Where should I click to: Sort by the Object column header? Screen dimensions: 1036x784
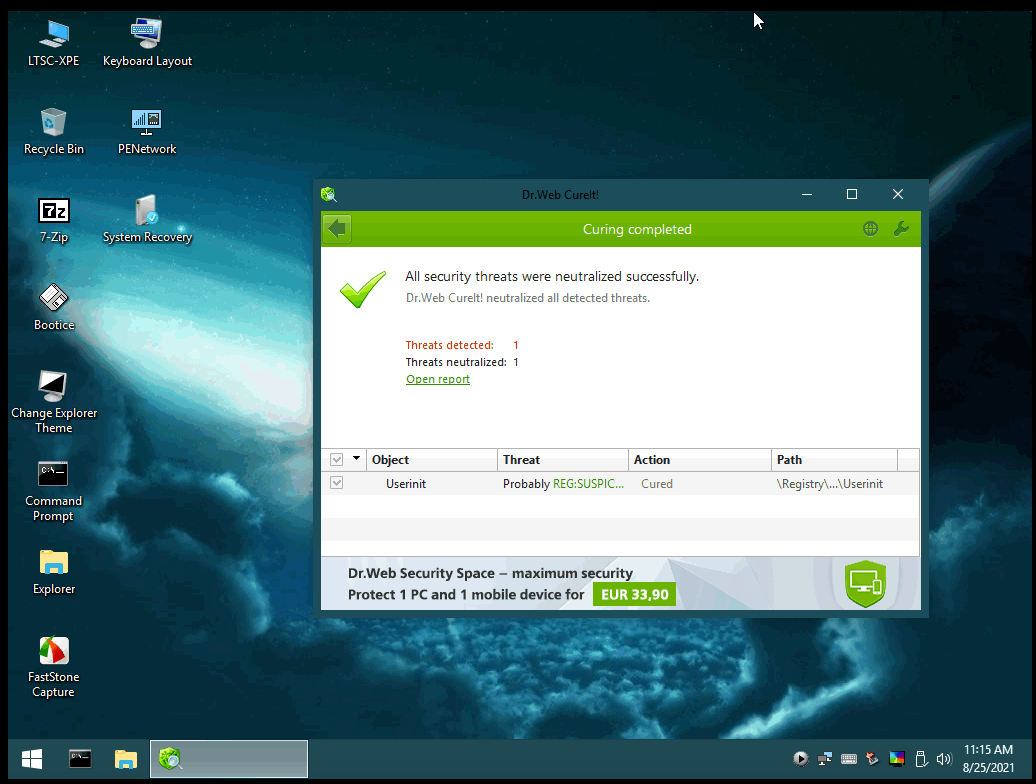431,460
